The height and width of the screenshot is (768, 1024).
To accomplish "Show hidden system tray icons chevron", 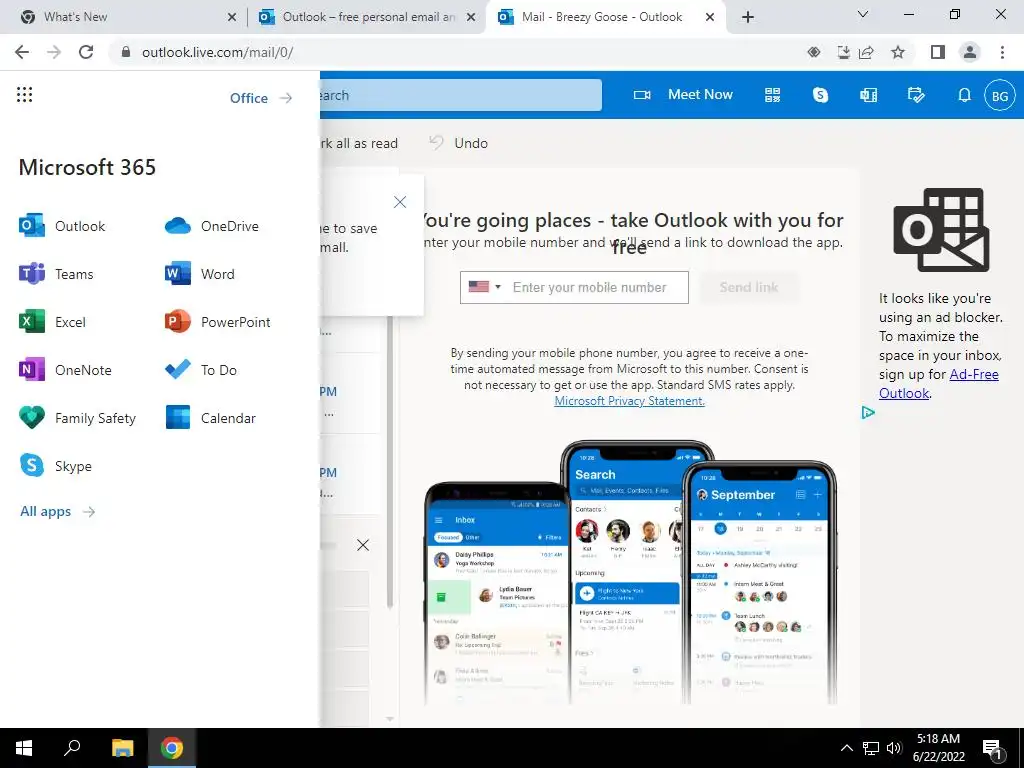I will (846, 748).
